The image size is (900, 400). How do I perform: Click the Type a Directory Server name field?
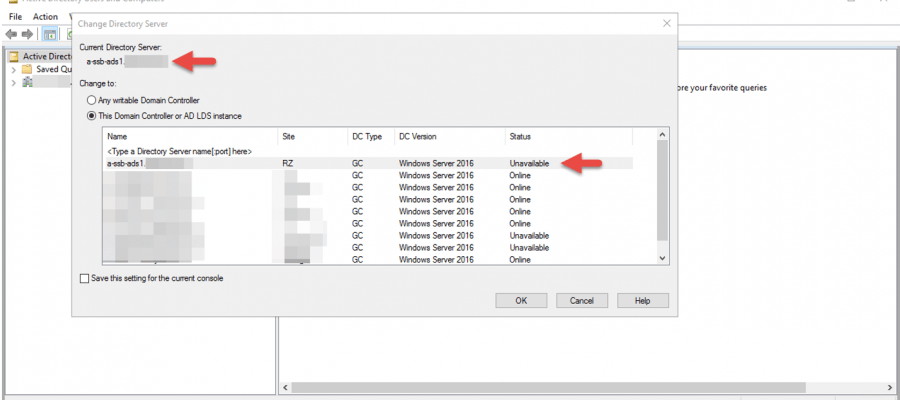click(x=180, y=150)
